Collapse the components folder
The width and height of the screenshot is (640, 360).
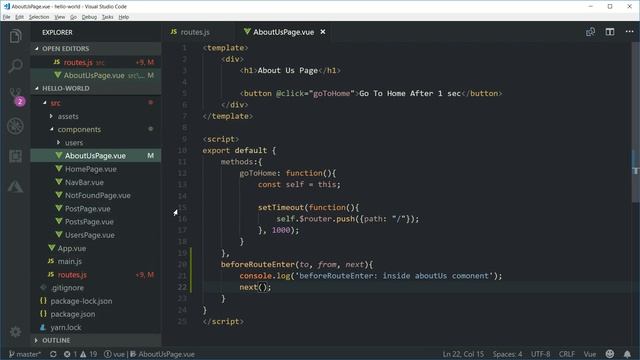pos(97,129)
